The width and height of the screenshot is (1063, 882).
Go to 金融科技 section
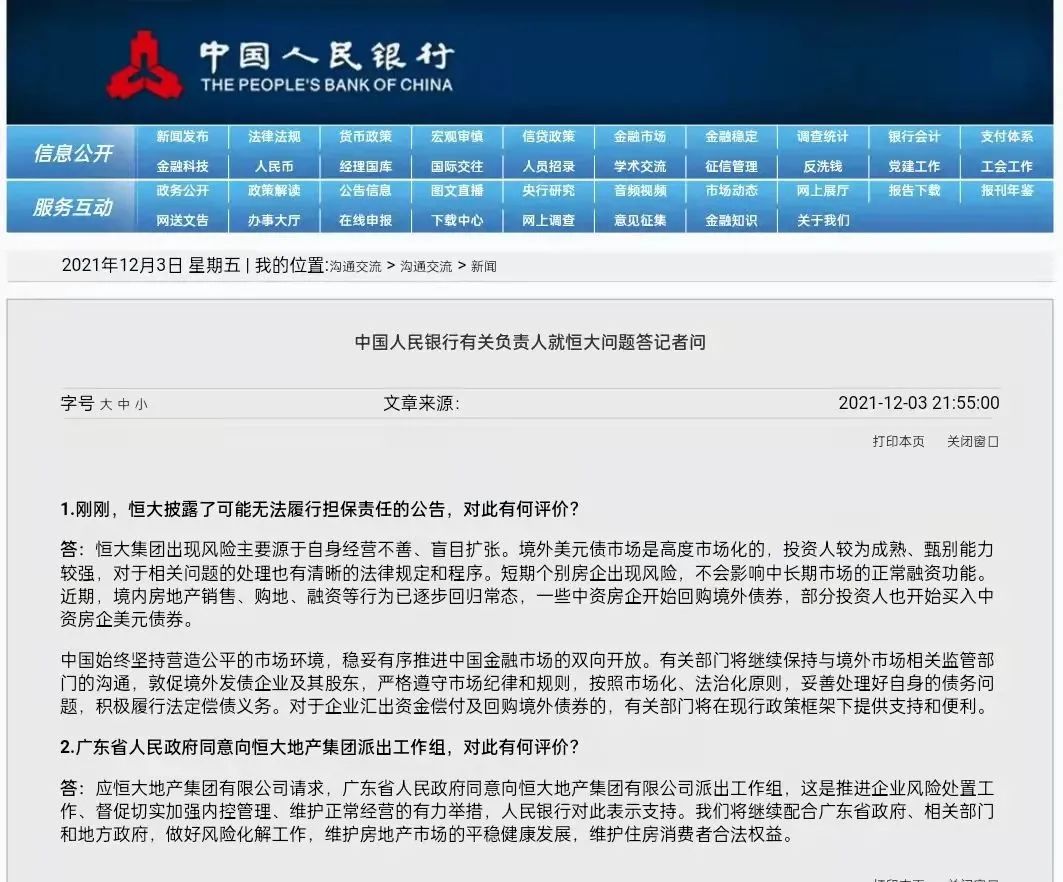pos(182,167)
